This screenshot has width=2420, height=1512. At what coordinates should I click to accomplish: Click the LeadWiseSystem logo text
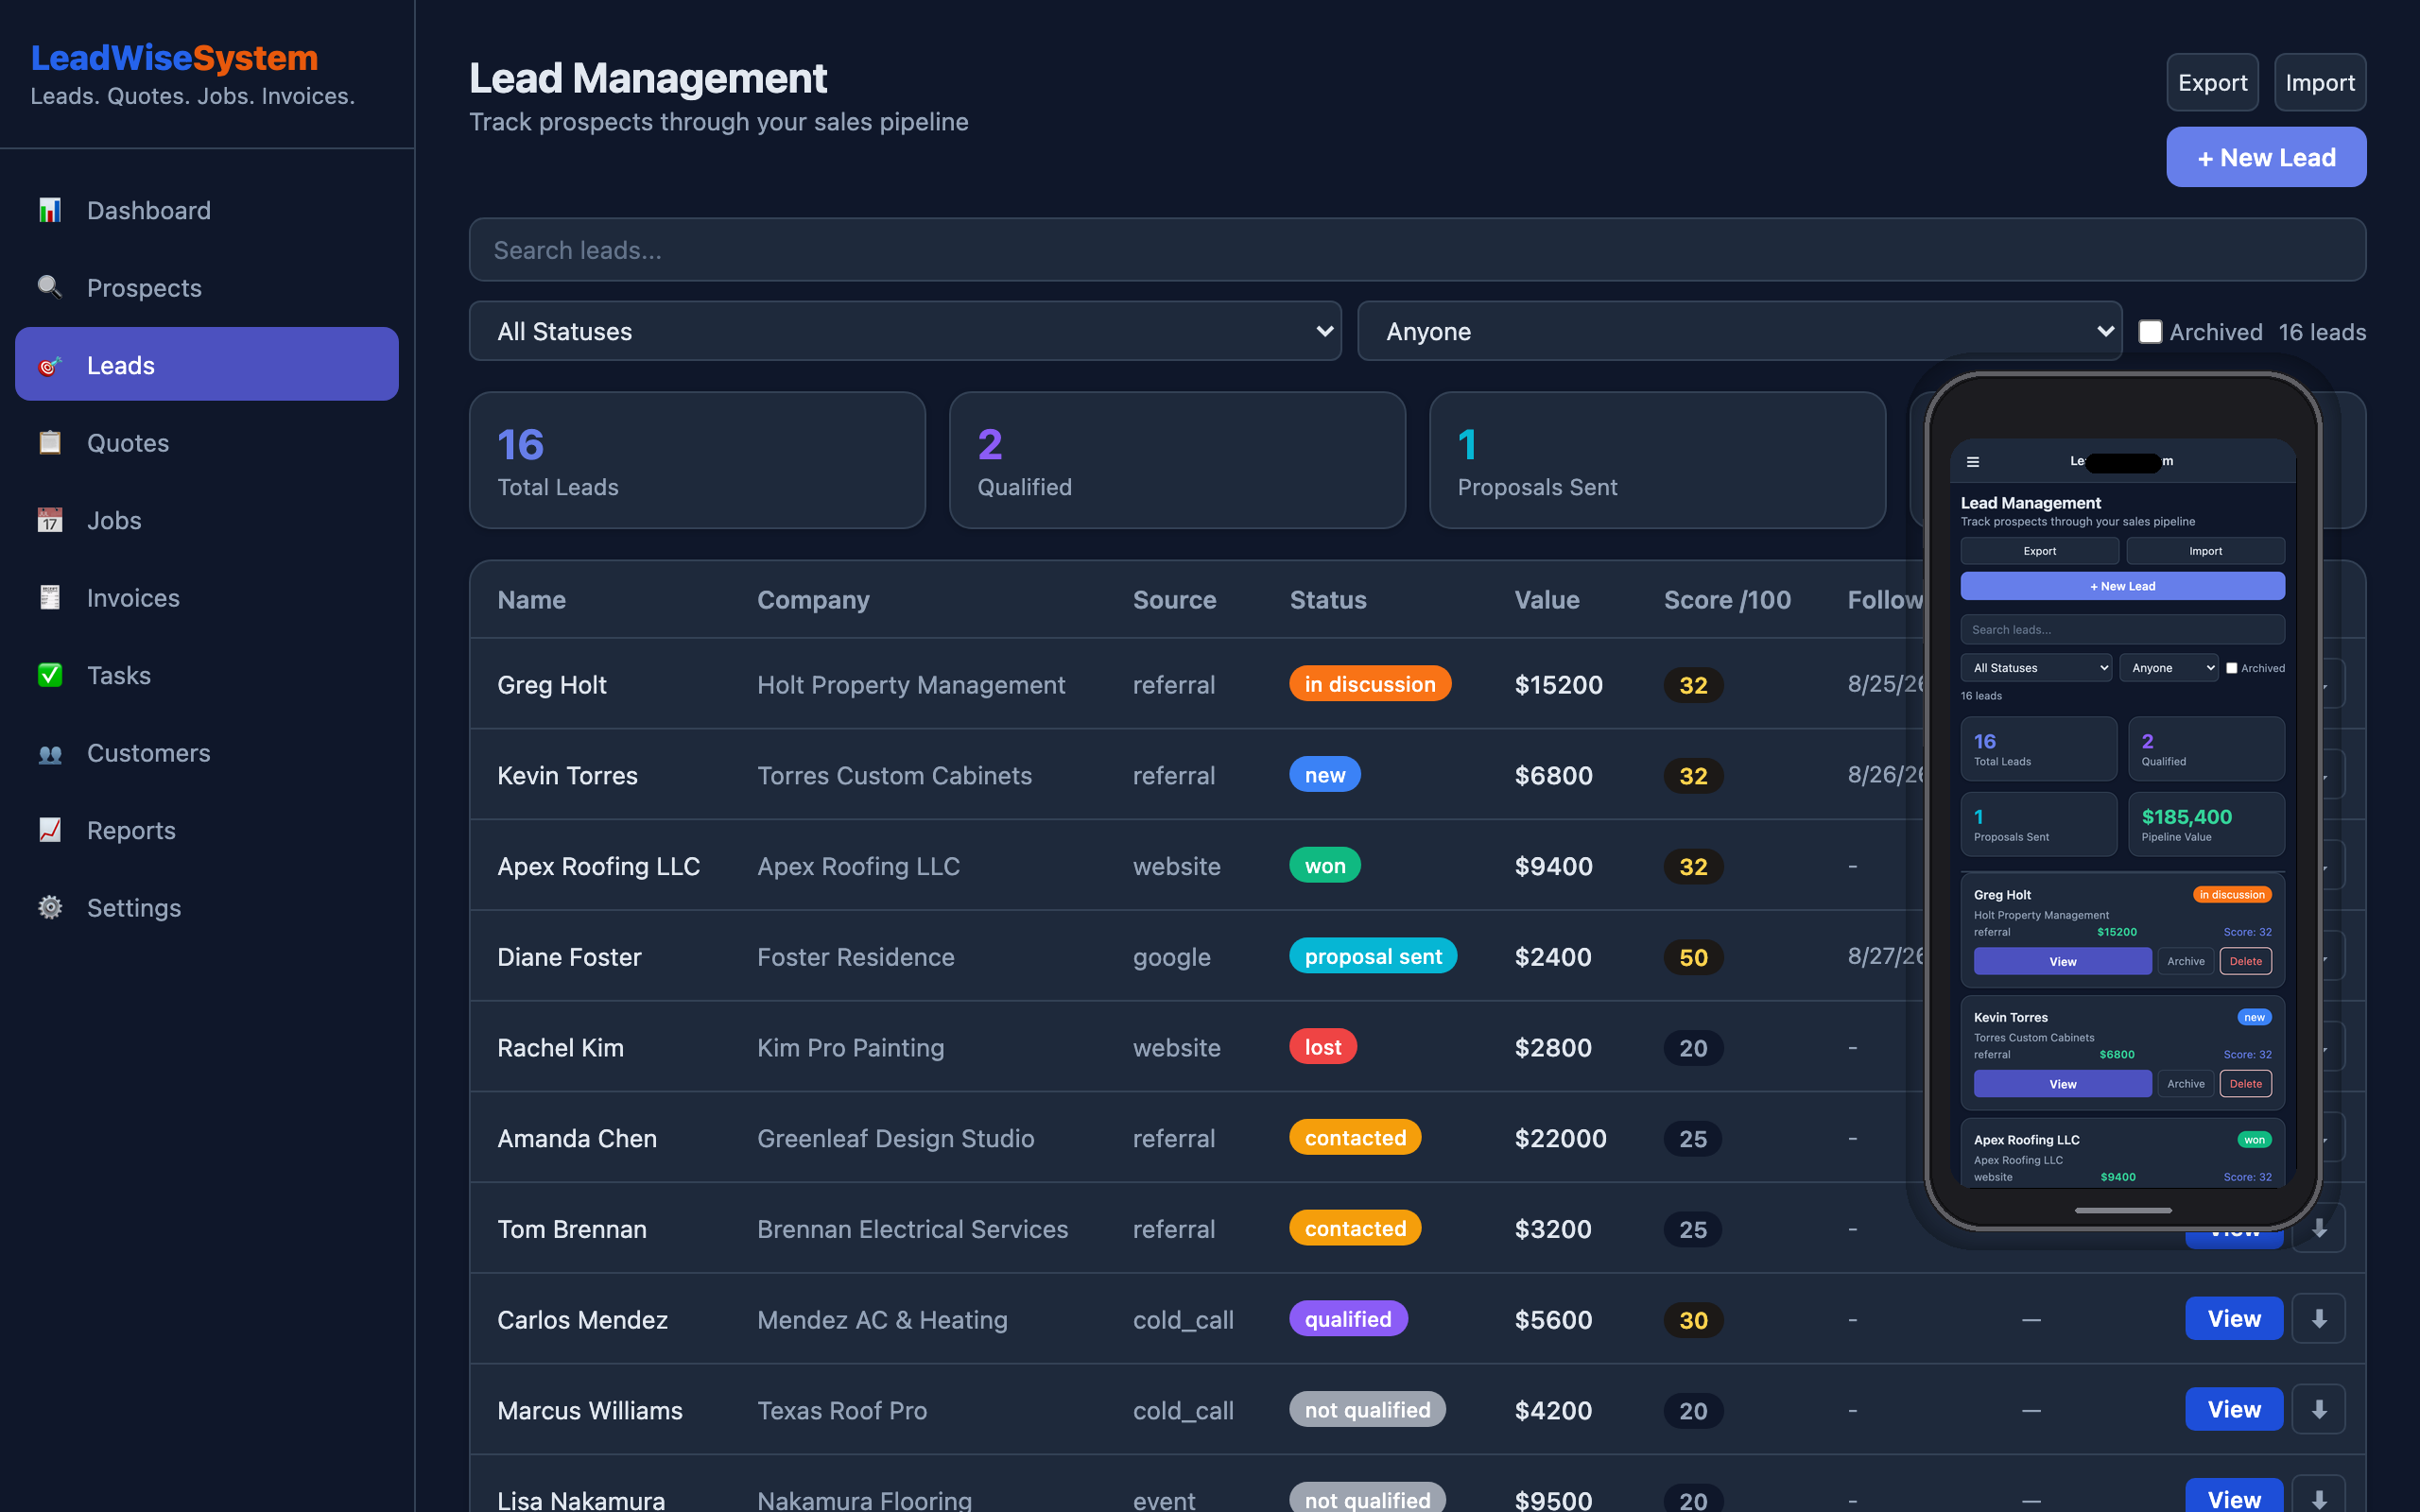tap(174, 58)
